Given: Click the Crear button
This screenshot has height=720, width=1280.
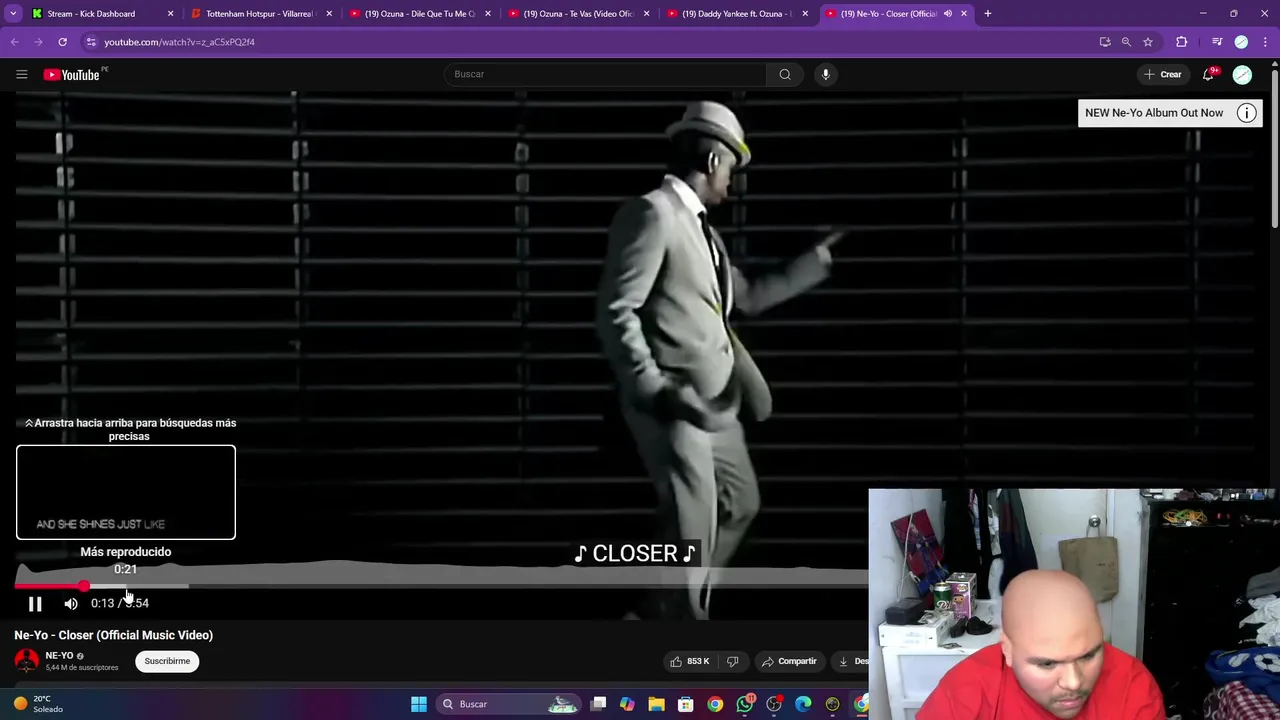Looking at the screenshot, I should pyautogui.click(x=1163, y=74).
